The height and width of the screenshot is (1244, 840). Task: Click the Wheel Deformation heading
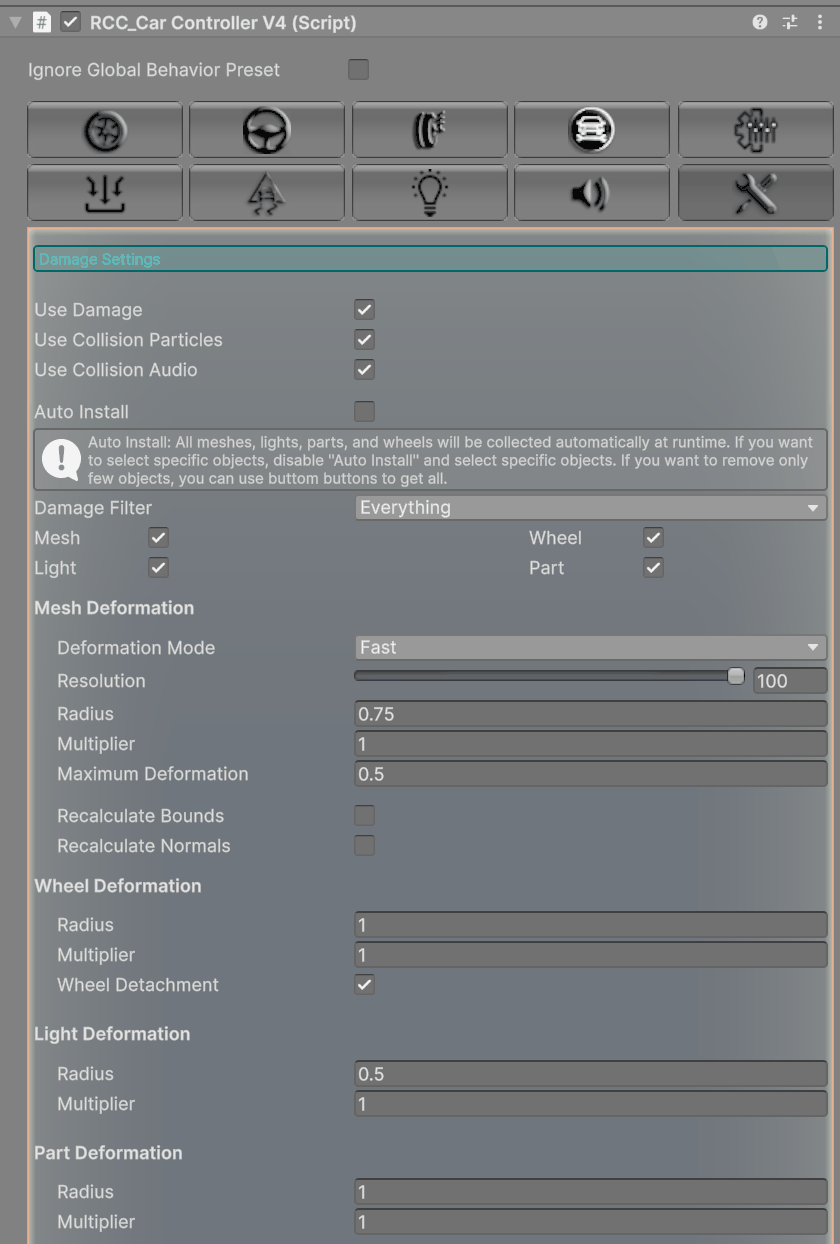[x=118, y=886]
